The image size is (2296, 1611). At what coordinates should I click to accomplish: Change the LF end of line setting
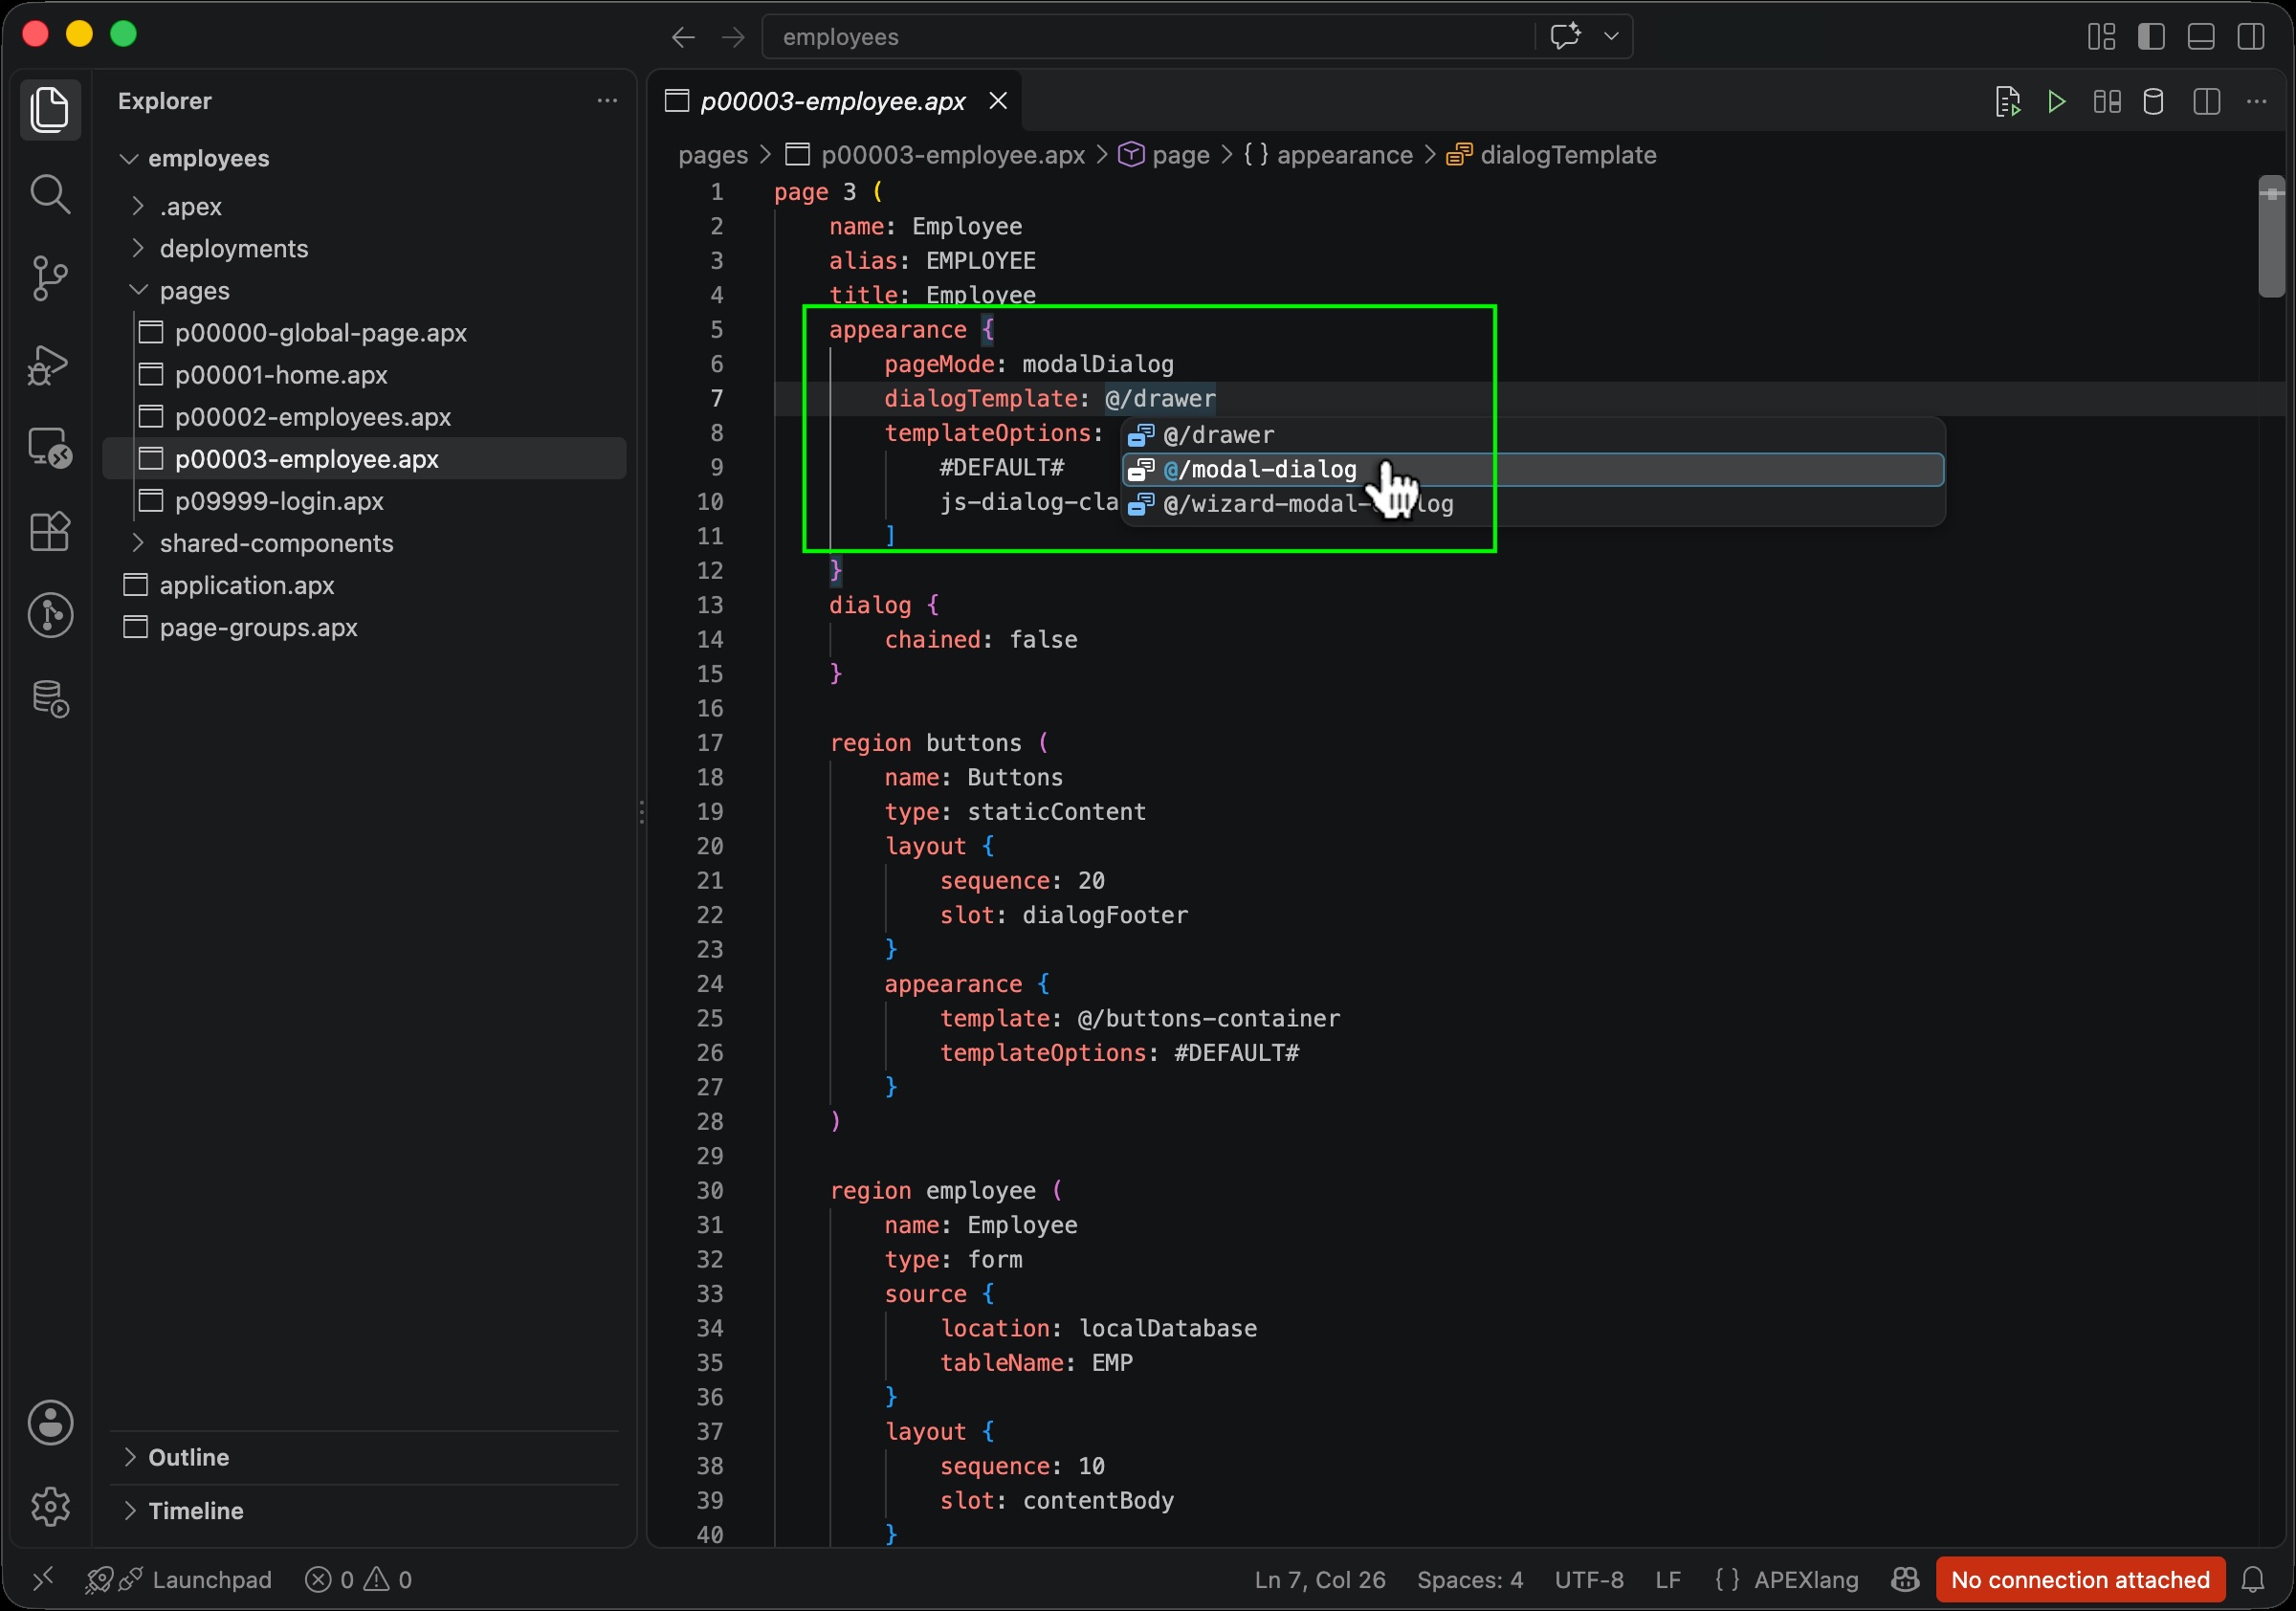click(x=1668, y=1580)
